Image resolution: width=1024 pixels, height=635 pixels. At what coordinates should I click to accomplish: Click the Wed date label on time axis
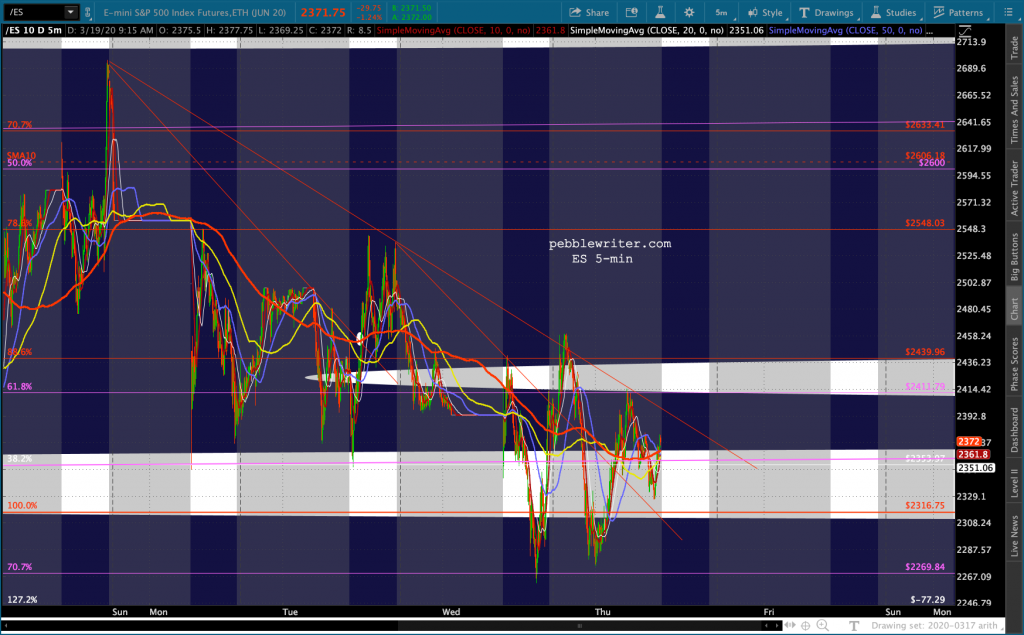(x=451, y=612)
